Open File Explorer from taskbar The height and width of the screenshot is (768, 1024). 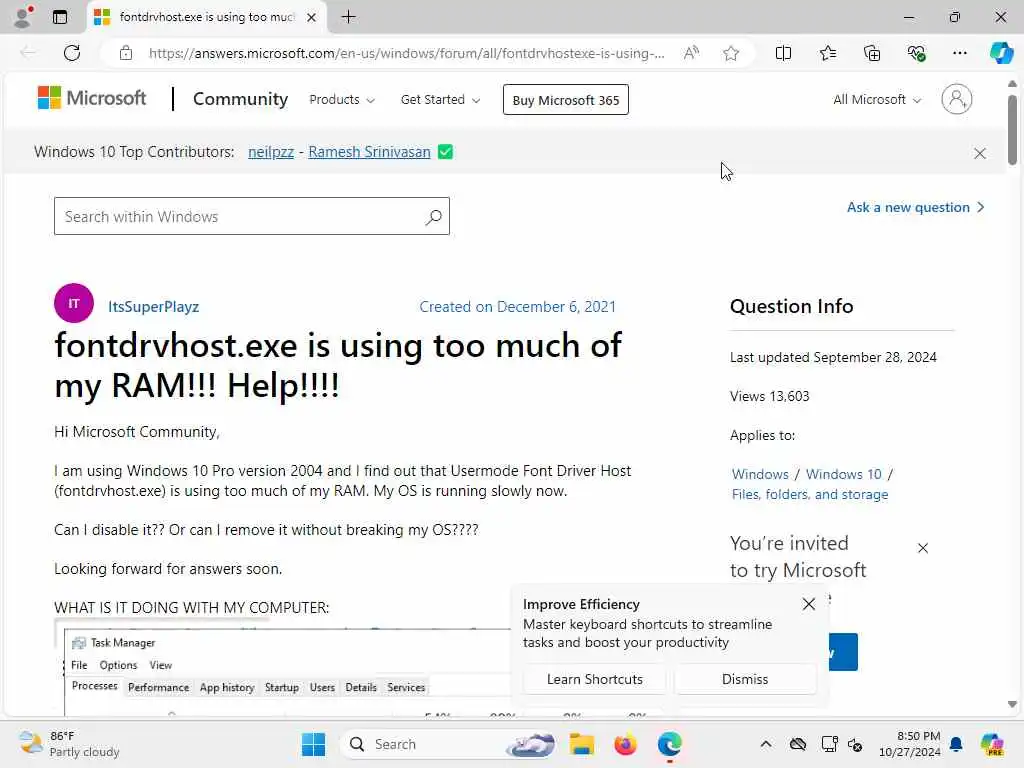tap(581, 744)
